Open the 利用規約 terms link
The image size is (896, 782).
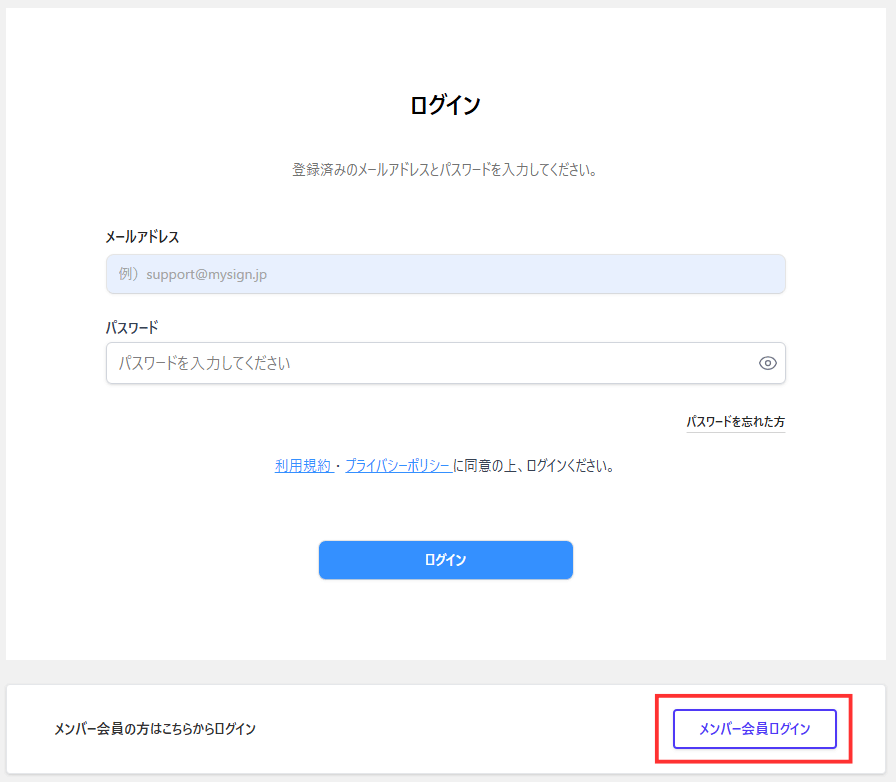pos(303,466)
